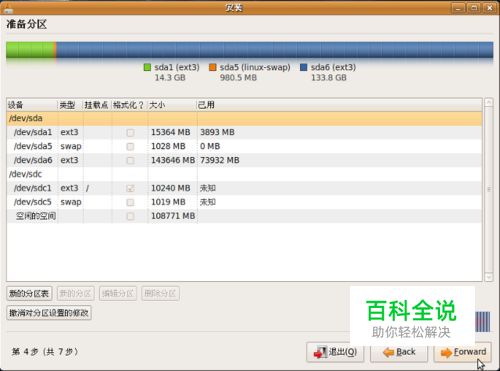Viewport: 500px width, 371px height.
Task: Close the installer window
Action: click(x=490, y=8)
